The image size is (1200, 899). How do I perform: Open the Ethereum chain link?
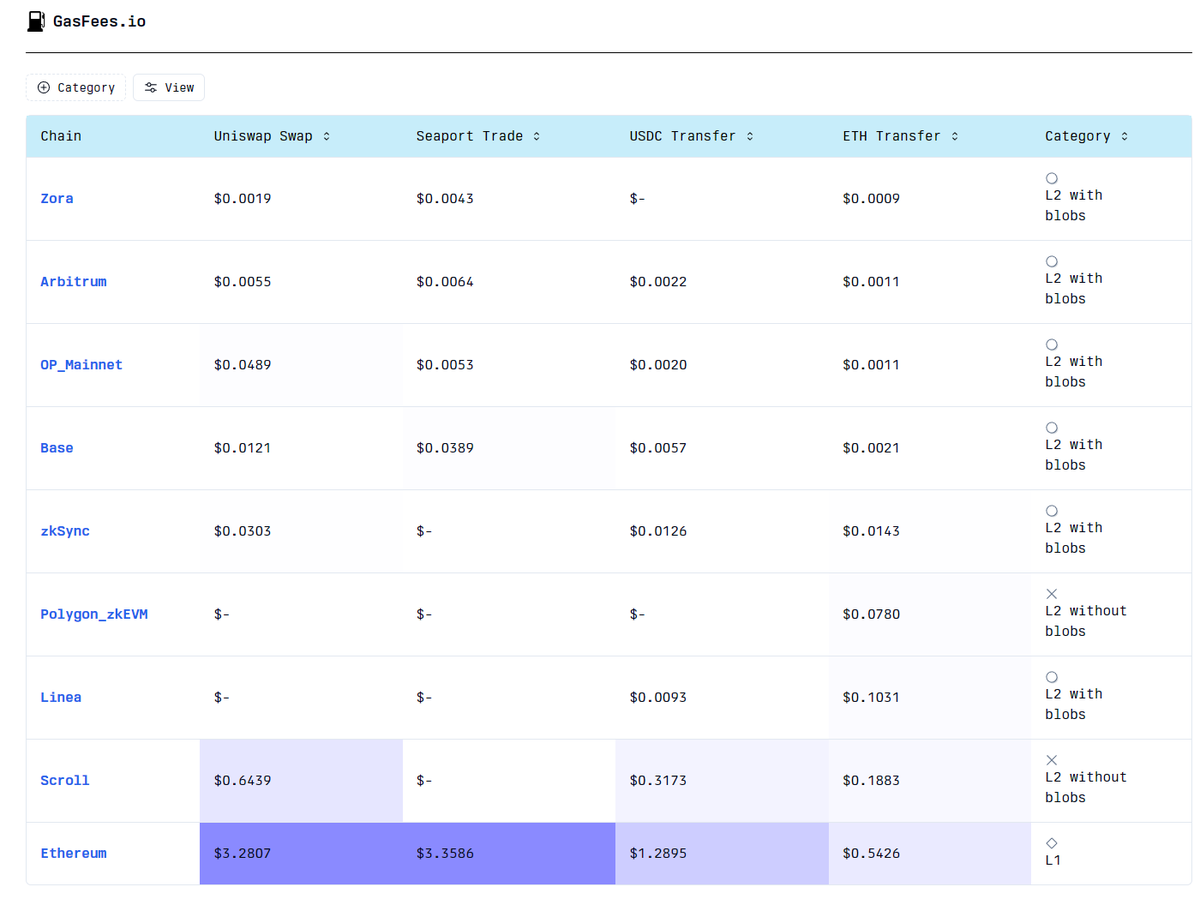(73, 853)
